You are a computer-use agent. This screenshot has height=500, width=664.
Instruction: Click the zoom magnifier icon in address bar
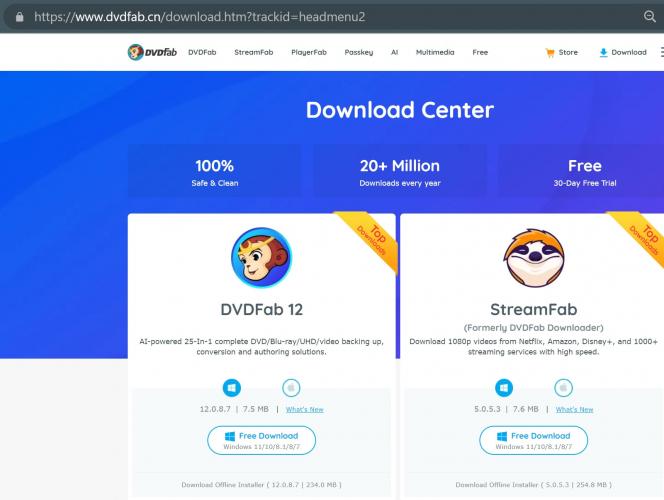650,17
